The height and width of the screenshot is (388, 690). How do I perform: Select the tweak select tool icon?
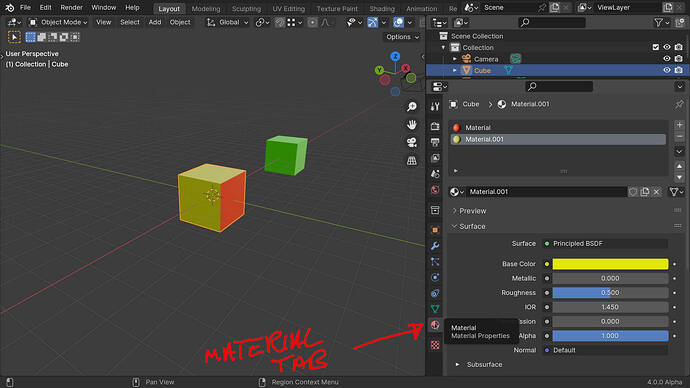click(14, 37)
